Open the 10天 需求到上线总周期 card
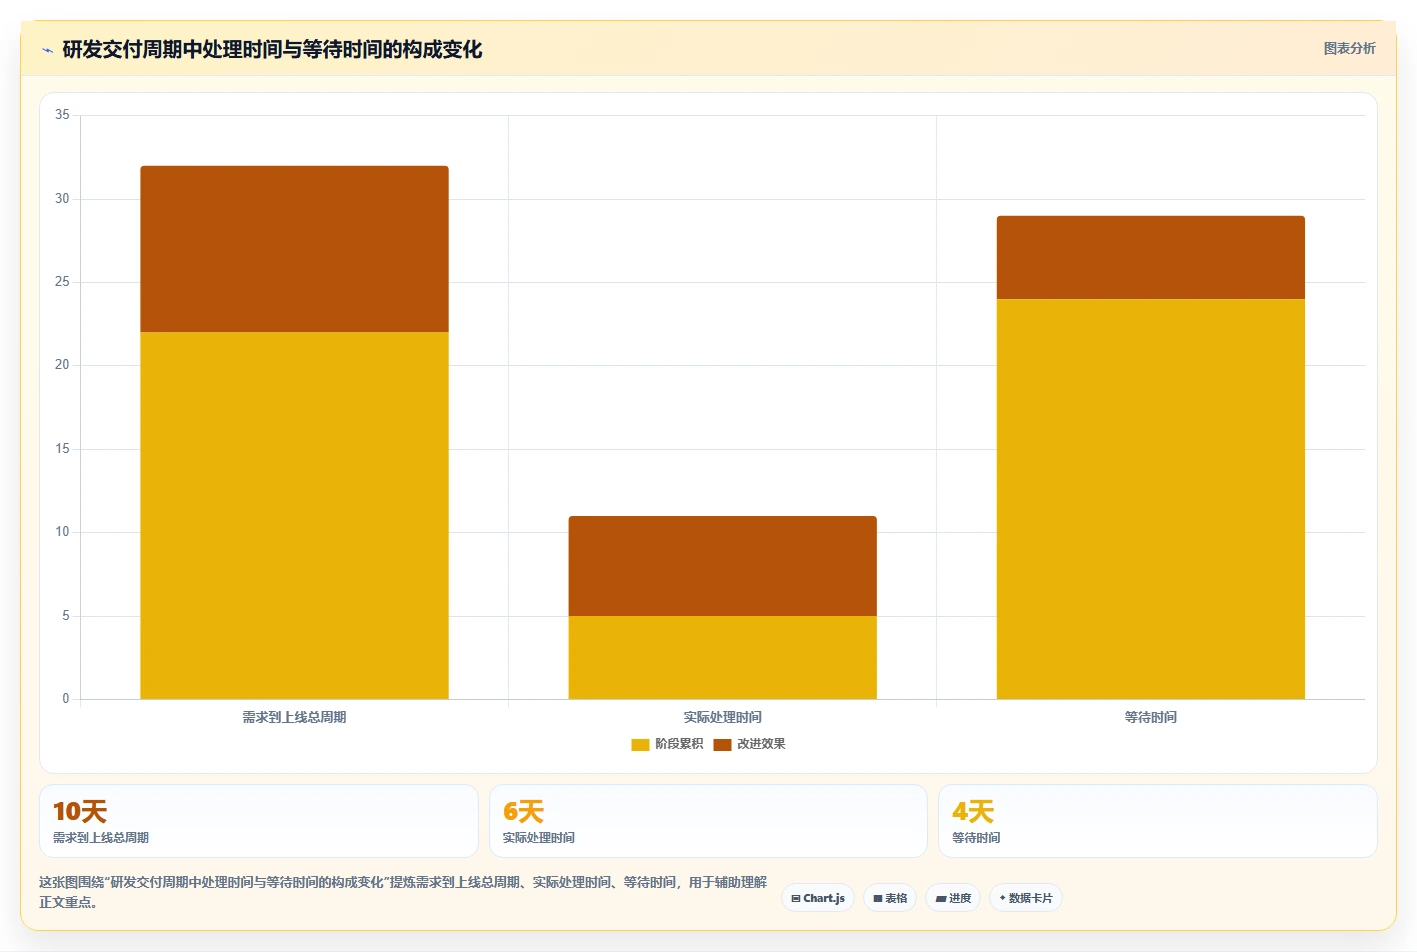Screen dimensions: 1417x952 pyautogui.click(x=259, y=821)
